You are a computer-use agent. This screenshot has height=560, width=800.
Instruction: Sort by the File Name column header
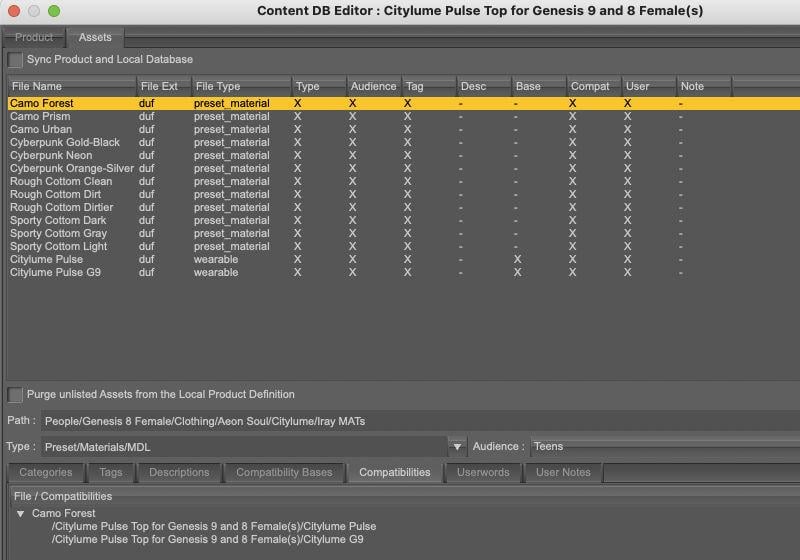coord(72,86)
